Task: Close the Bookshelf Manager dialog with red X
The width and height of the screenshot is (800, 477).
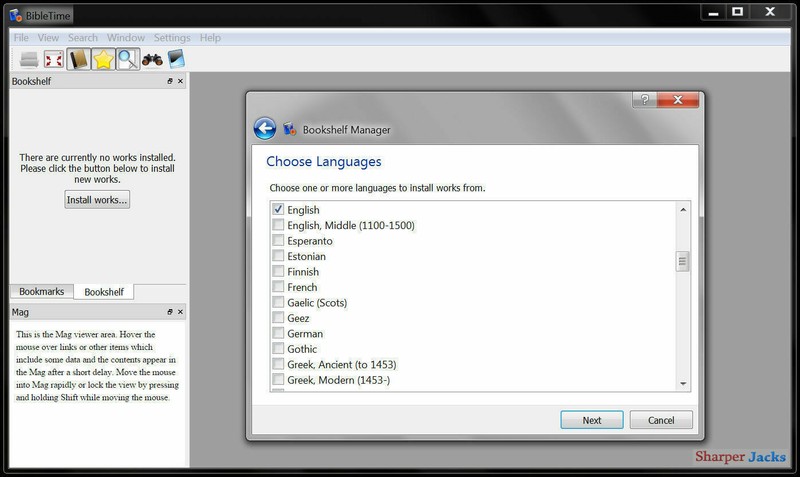Action: point(678,100)
